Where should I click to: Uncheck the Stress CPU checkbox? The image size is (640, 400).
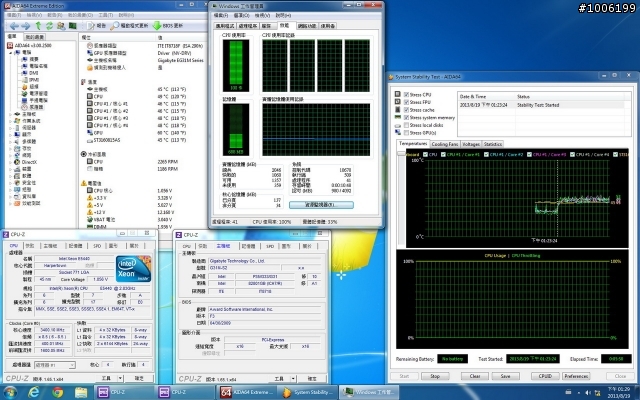407,95
